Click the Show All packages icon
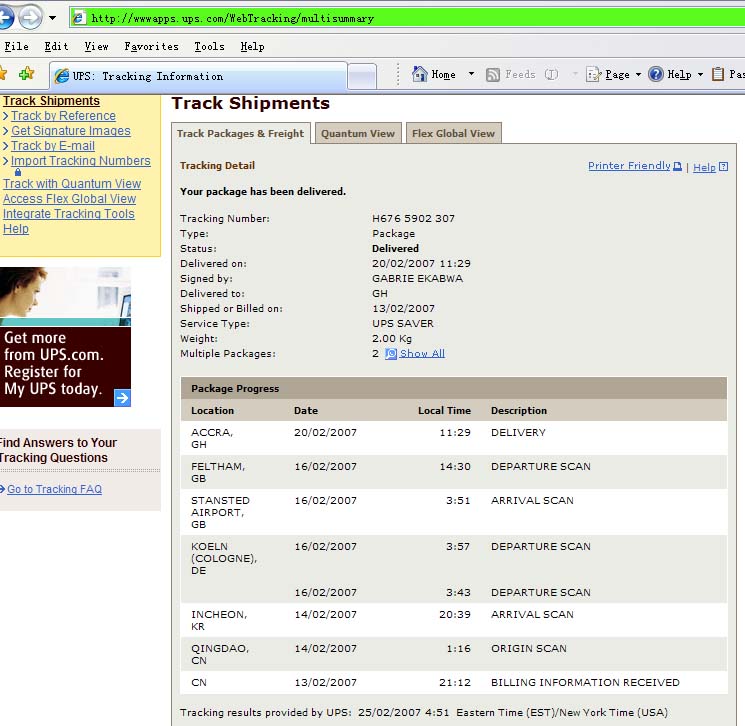Screen dimensions: 745x726 tap(391, 354)
